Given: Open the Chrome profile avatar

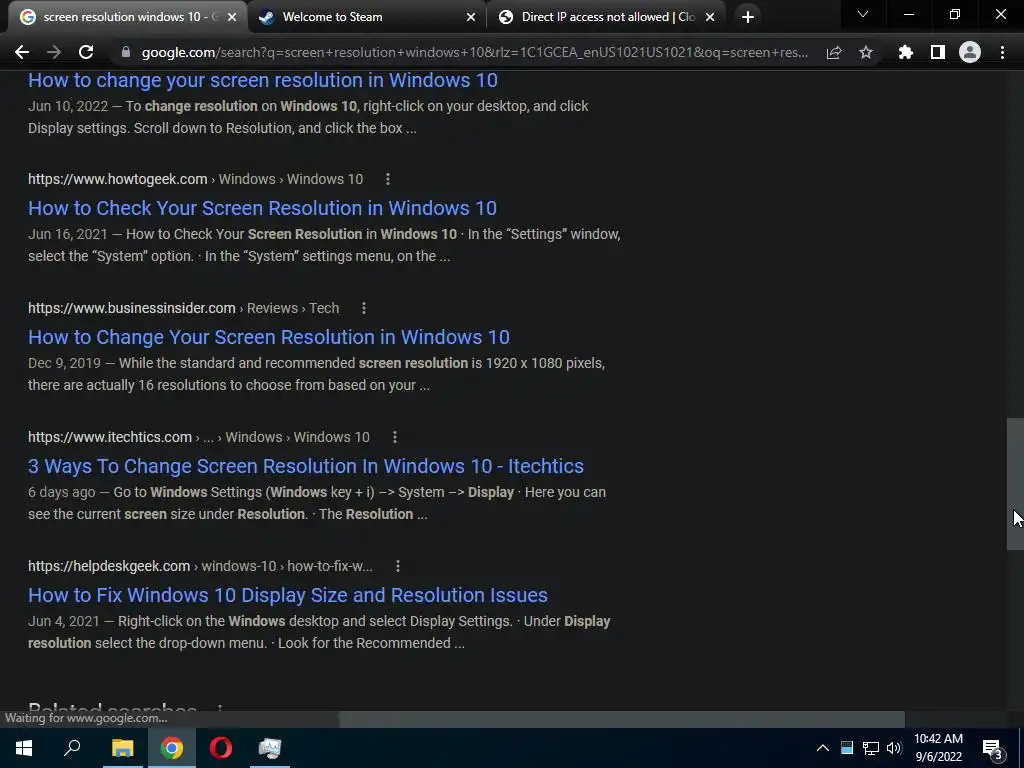Looking at the screenshot, I should pos(970,52).
